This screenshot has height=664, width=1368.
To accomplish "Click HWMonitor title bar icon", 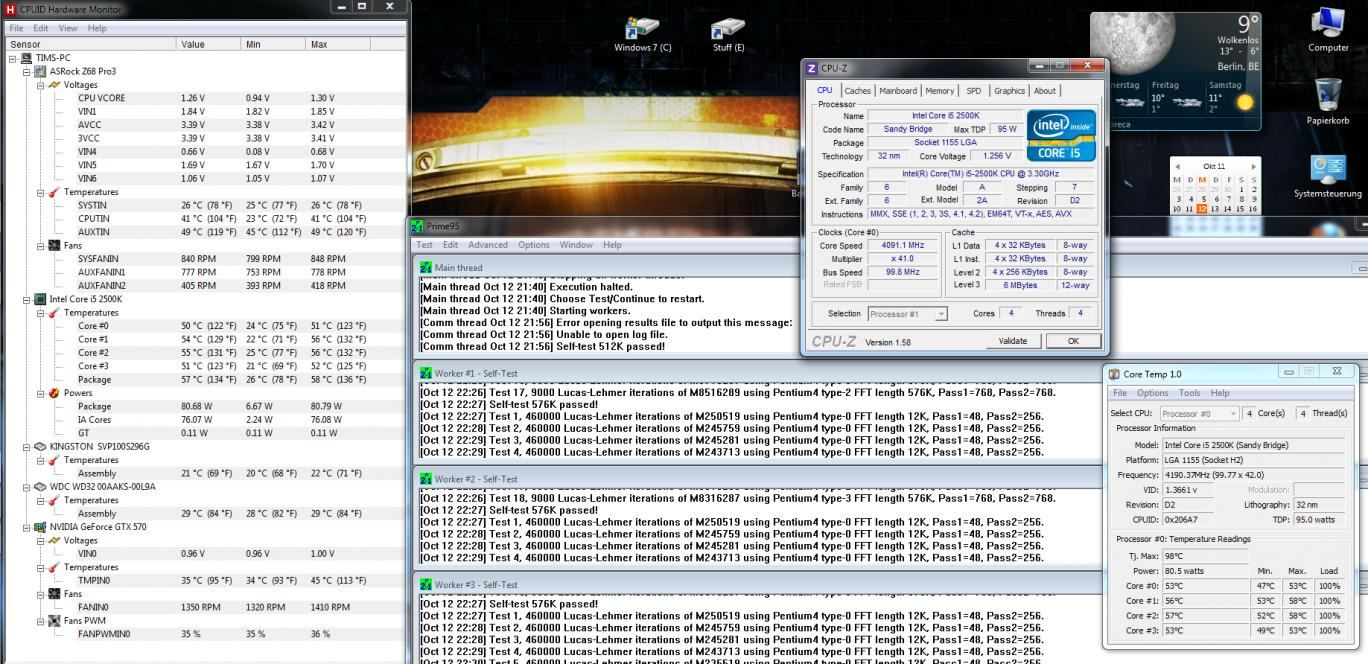I will [x=10, y=8].
